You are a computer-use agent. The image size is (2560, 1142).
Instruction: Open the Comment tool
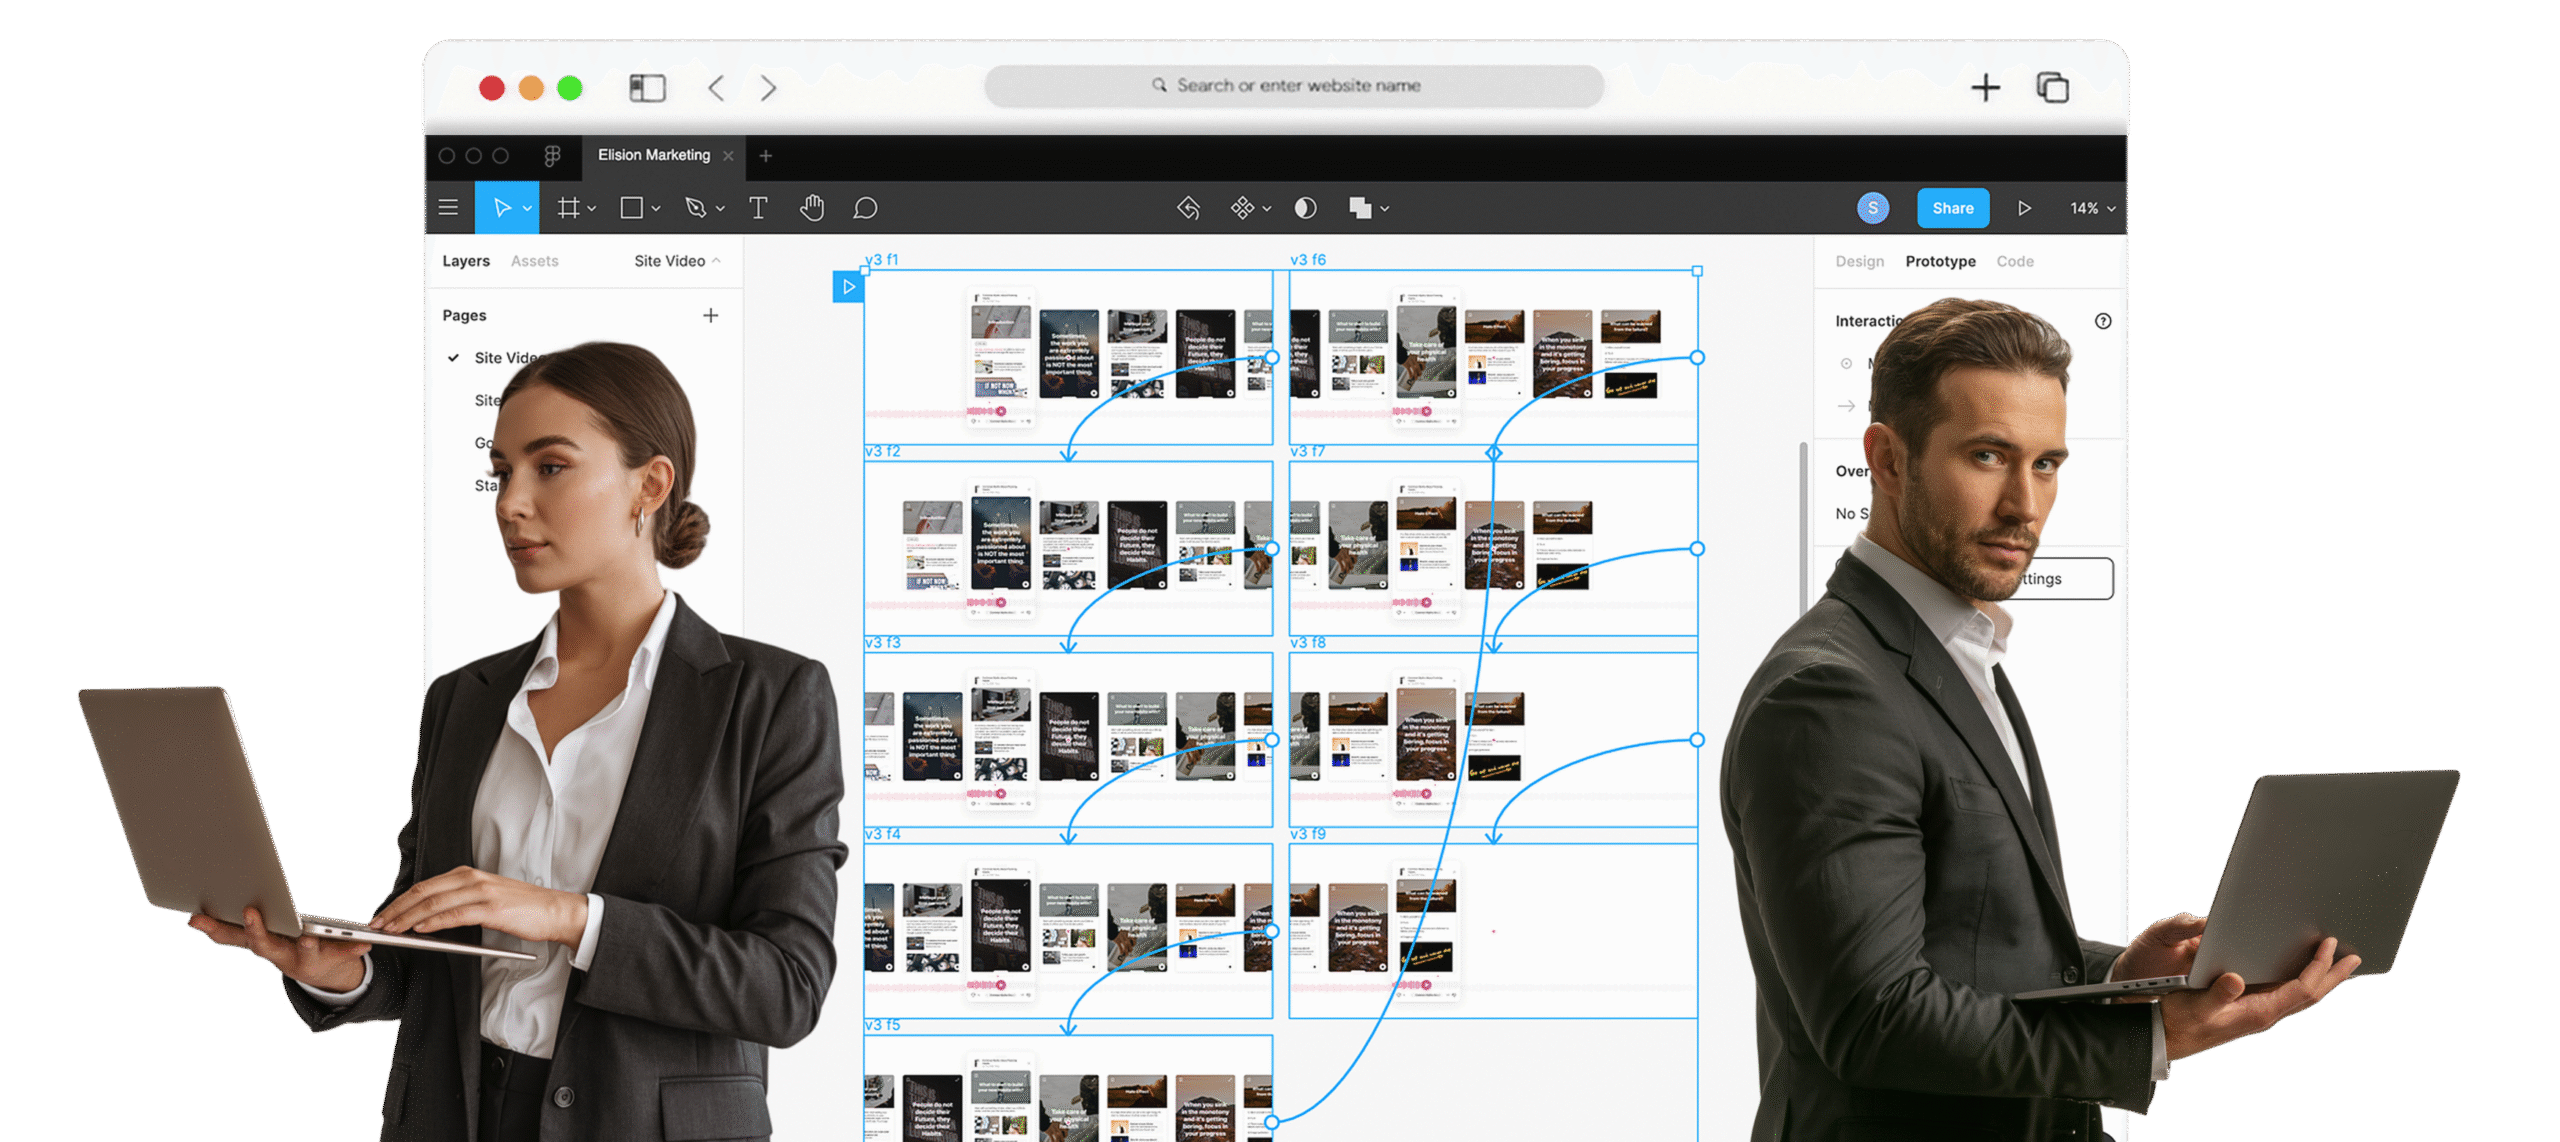[864, 207]
